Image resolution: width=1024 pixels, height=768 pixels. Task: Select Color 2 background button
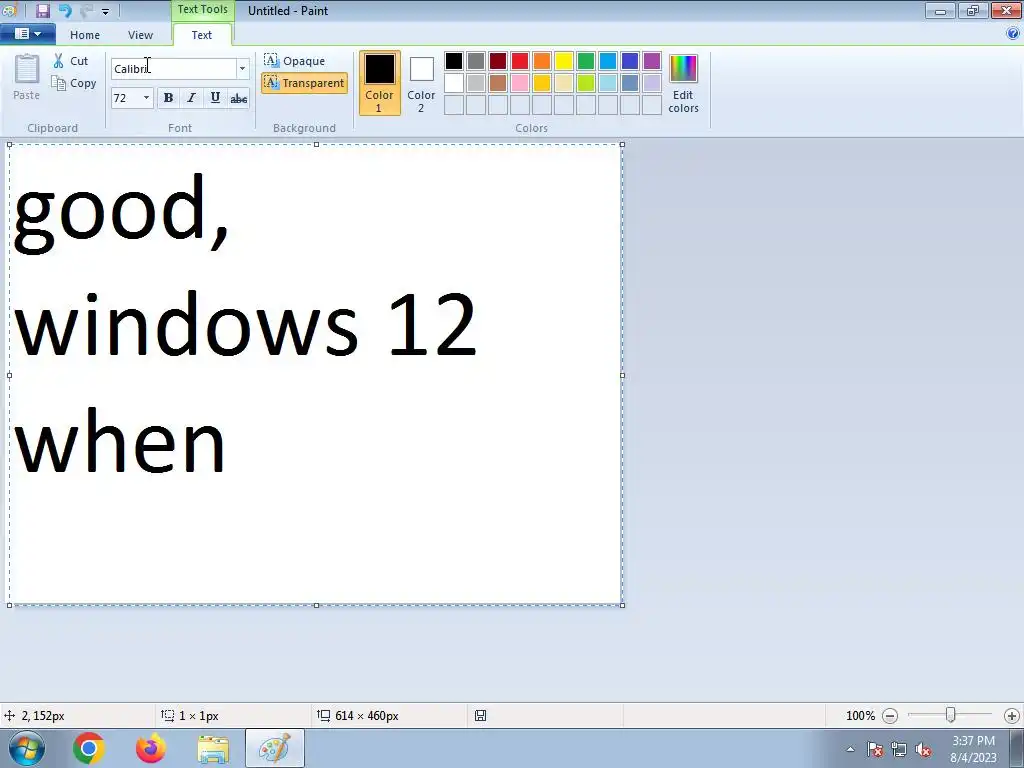click(421, 83)
